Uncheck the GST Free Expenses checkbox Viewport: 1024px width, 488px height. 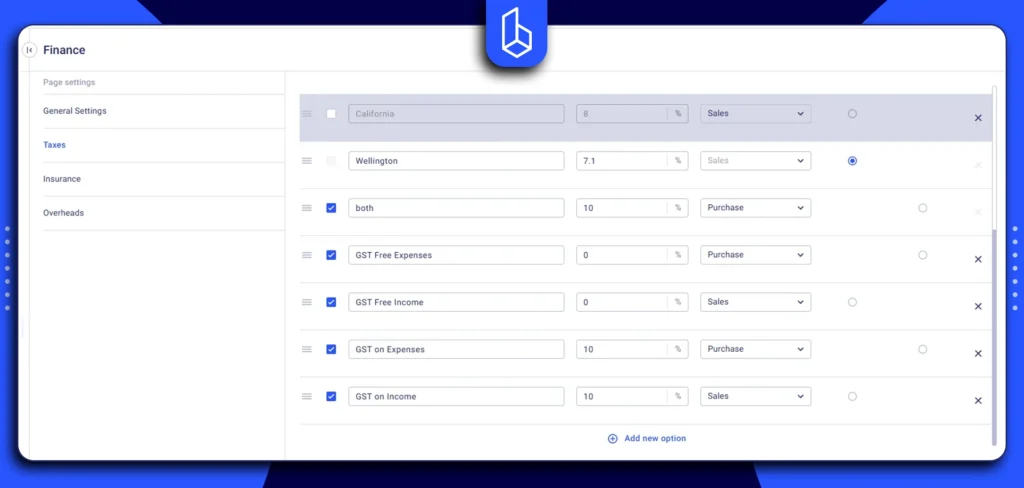(x=331, y=255)
